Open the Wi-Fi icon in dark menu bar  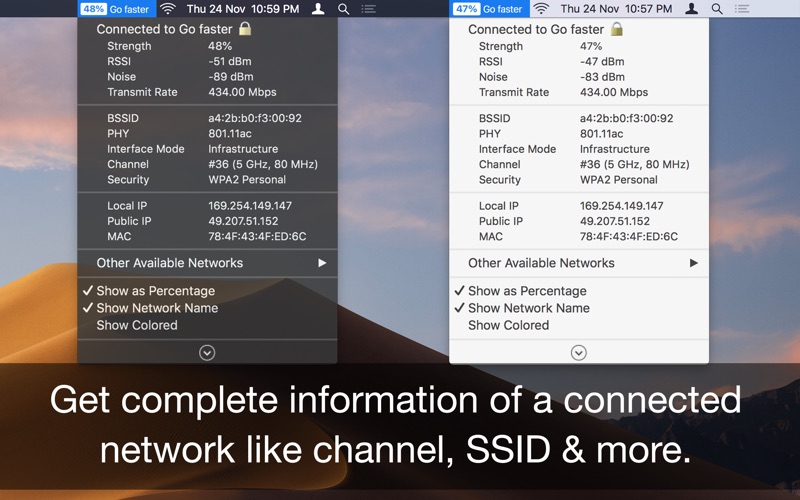tap(167, 9)
